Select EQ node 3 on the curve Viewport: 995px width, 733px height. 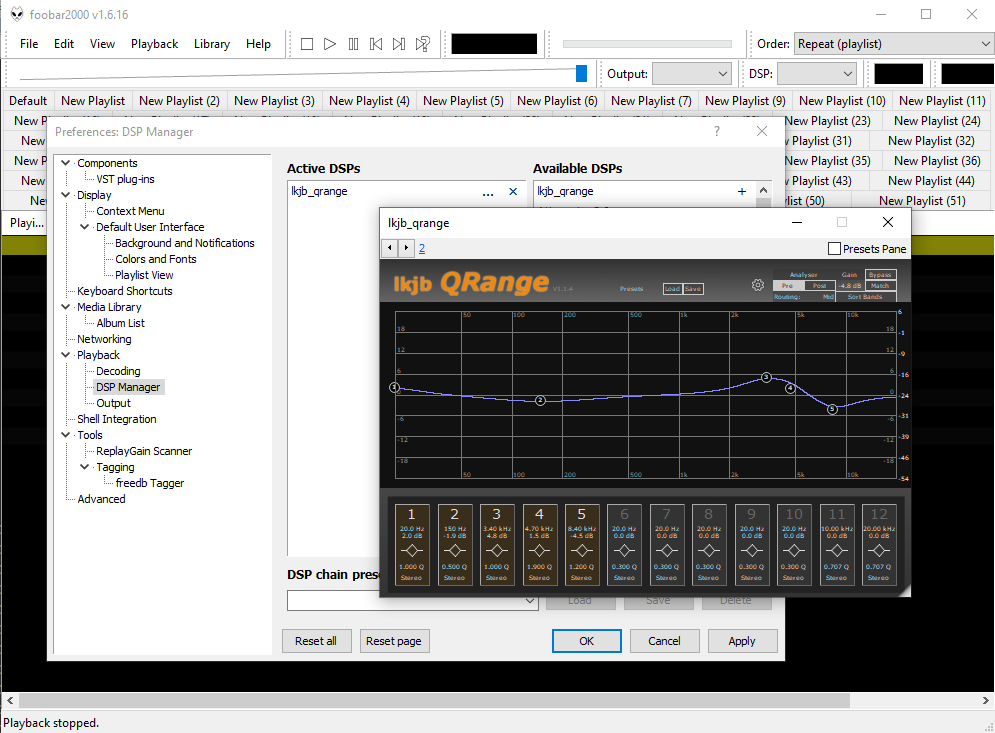[767, 378]
